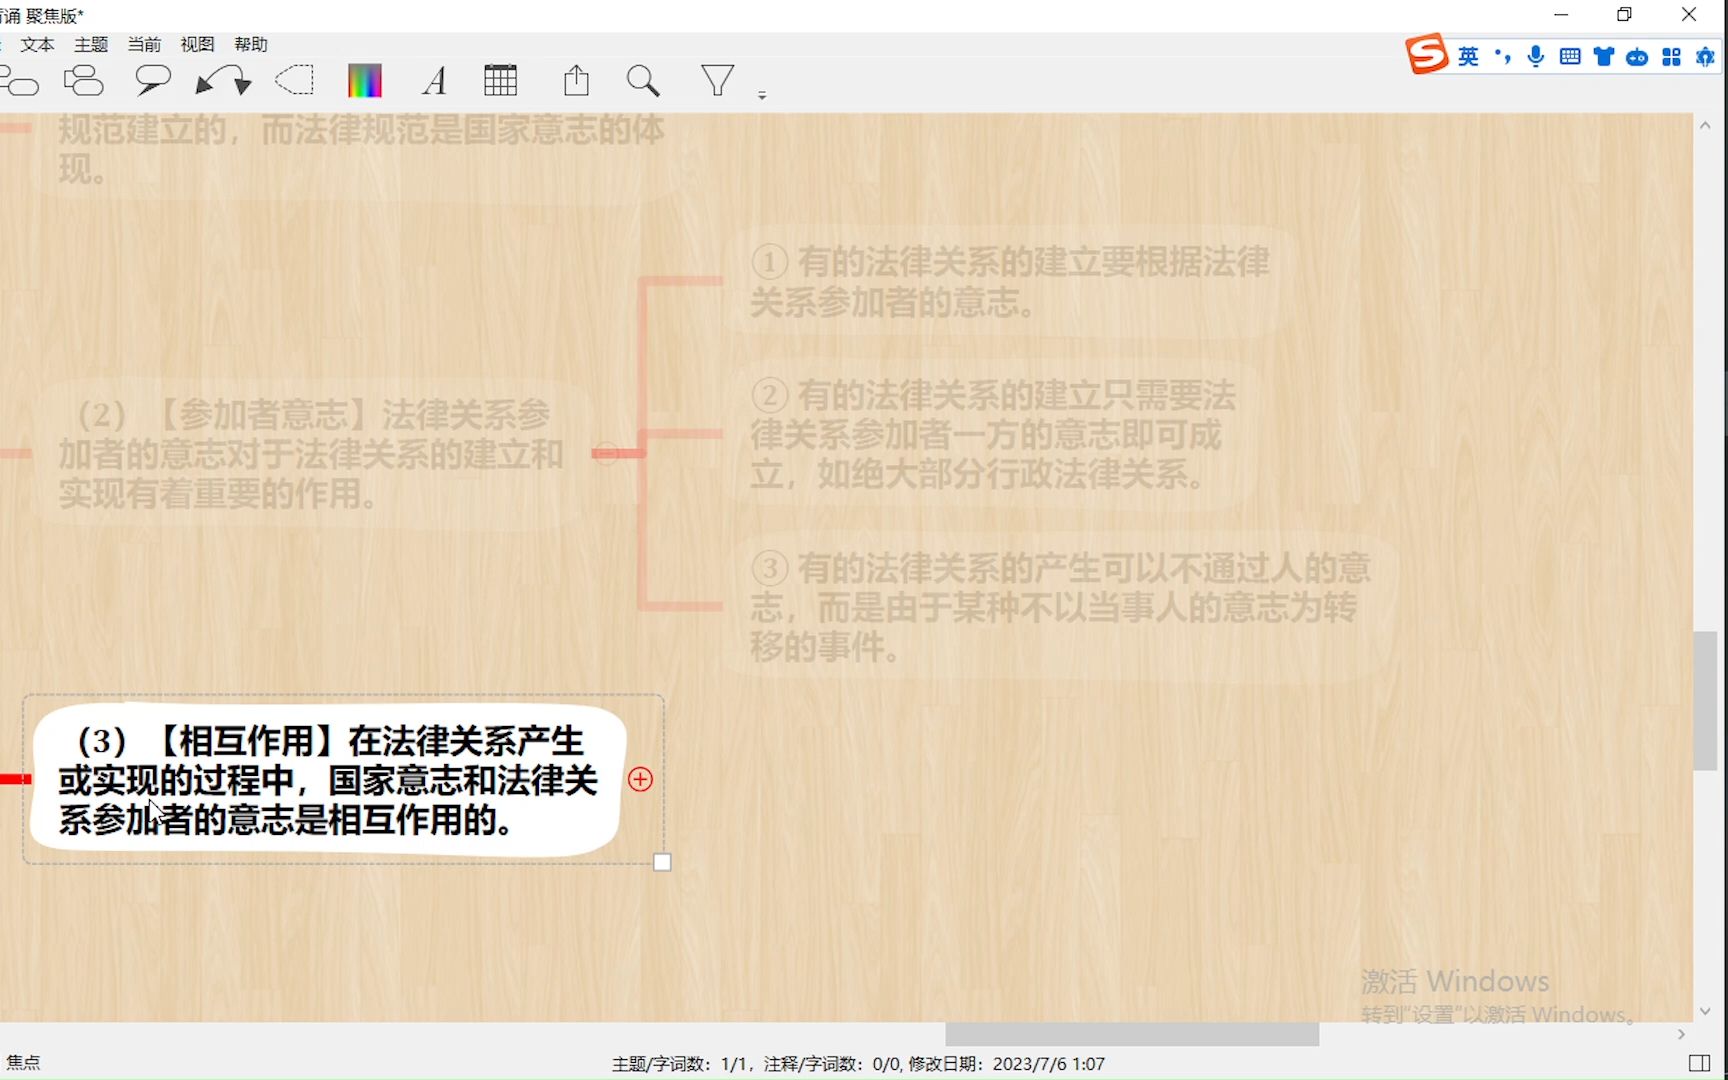
Task: Add a sibling topic with the toolbar icon
Action: 18,82
